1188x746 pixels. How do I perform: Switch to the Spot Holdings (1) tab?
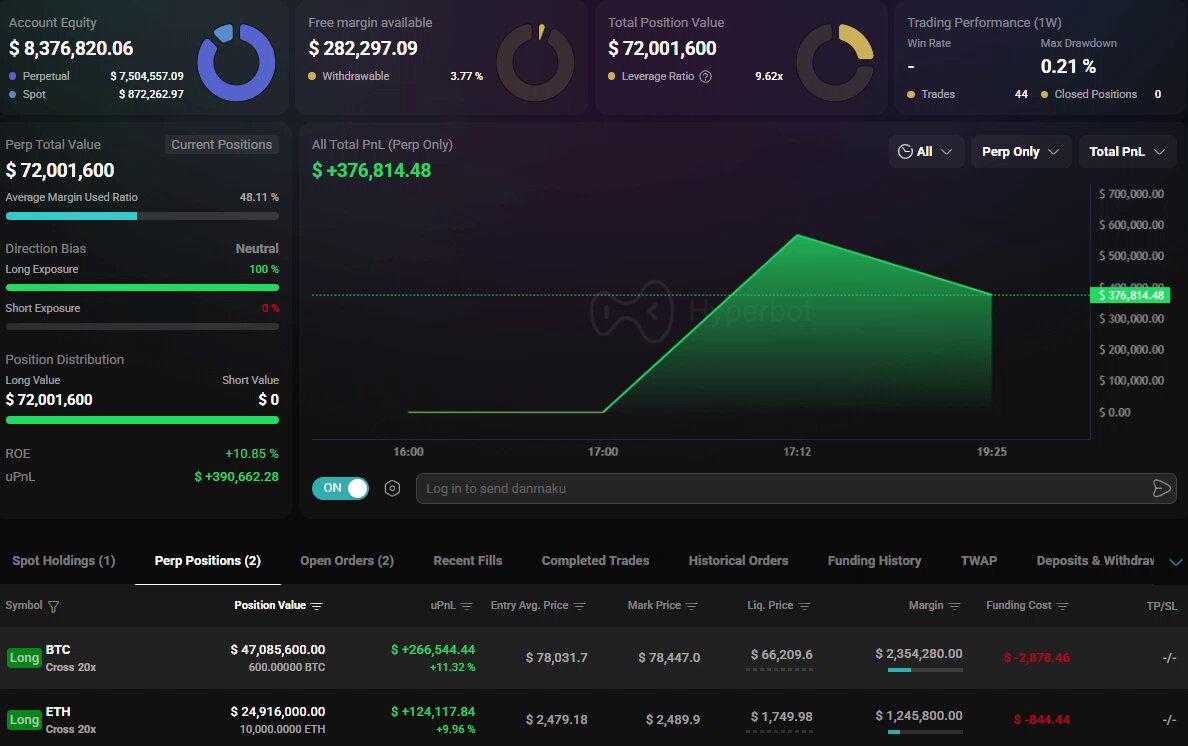click(64, 560)
